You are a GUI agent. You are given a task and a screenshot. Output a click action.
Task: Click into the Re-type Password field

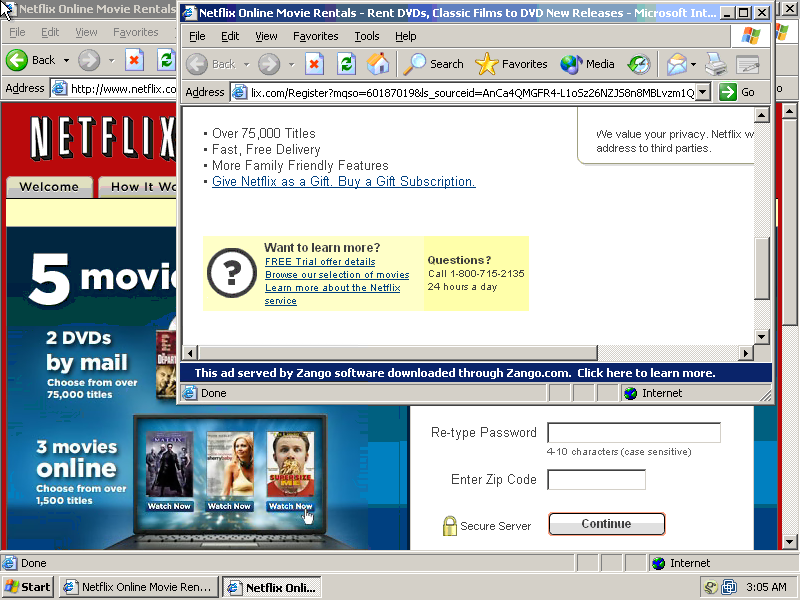[634, 433]
